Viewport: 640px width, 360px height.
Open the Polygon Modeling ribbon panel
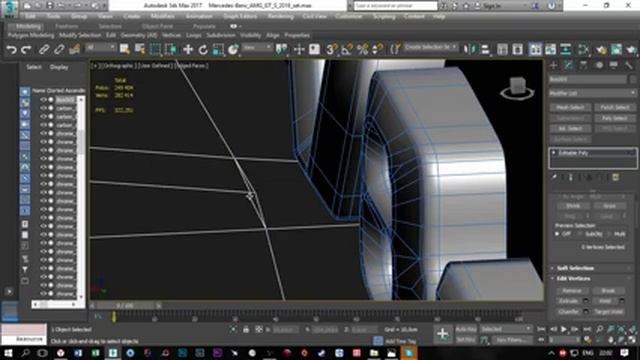pos(31,36)
